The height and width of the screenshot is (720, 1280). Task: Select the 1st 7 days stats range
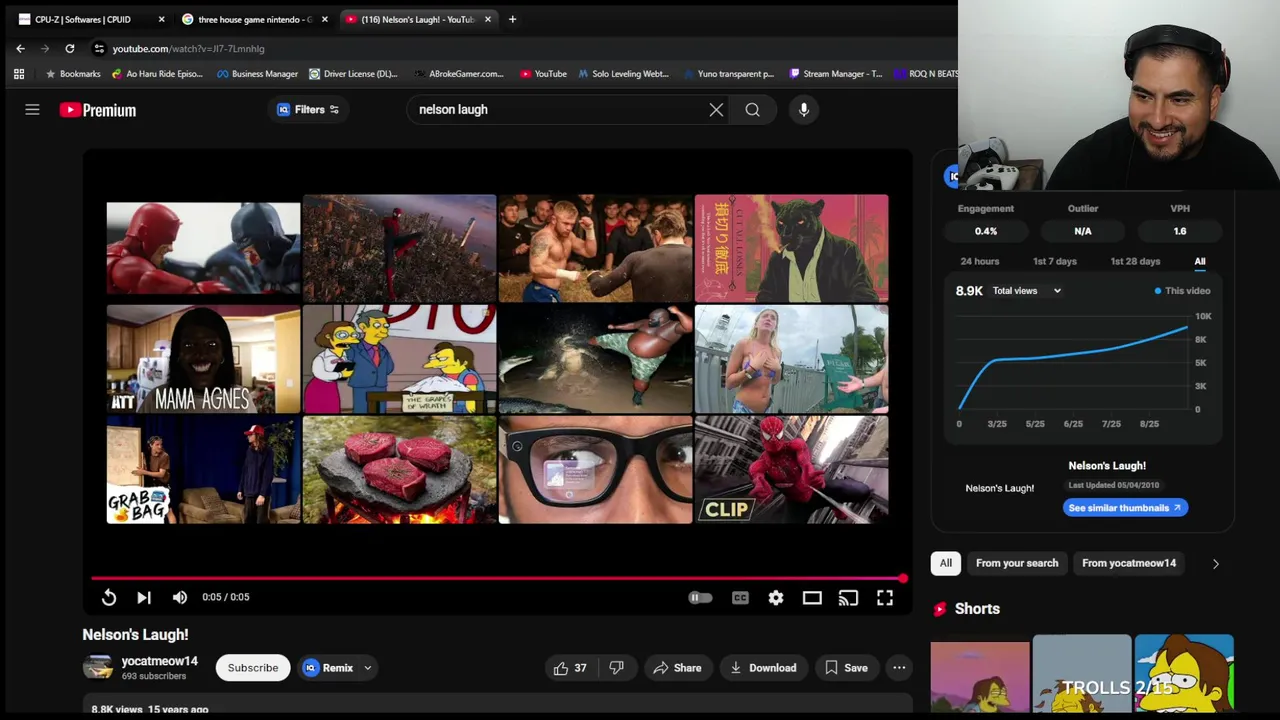1055,261
